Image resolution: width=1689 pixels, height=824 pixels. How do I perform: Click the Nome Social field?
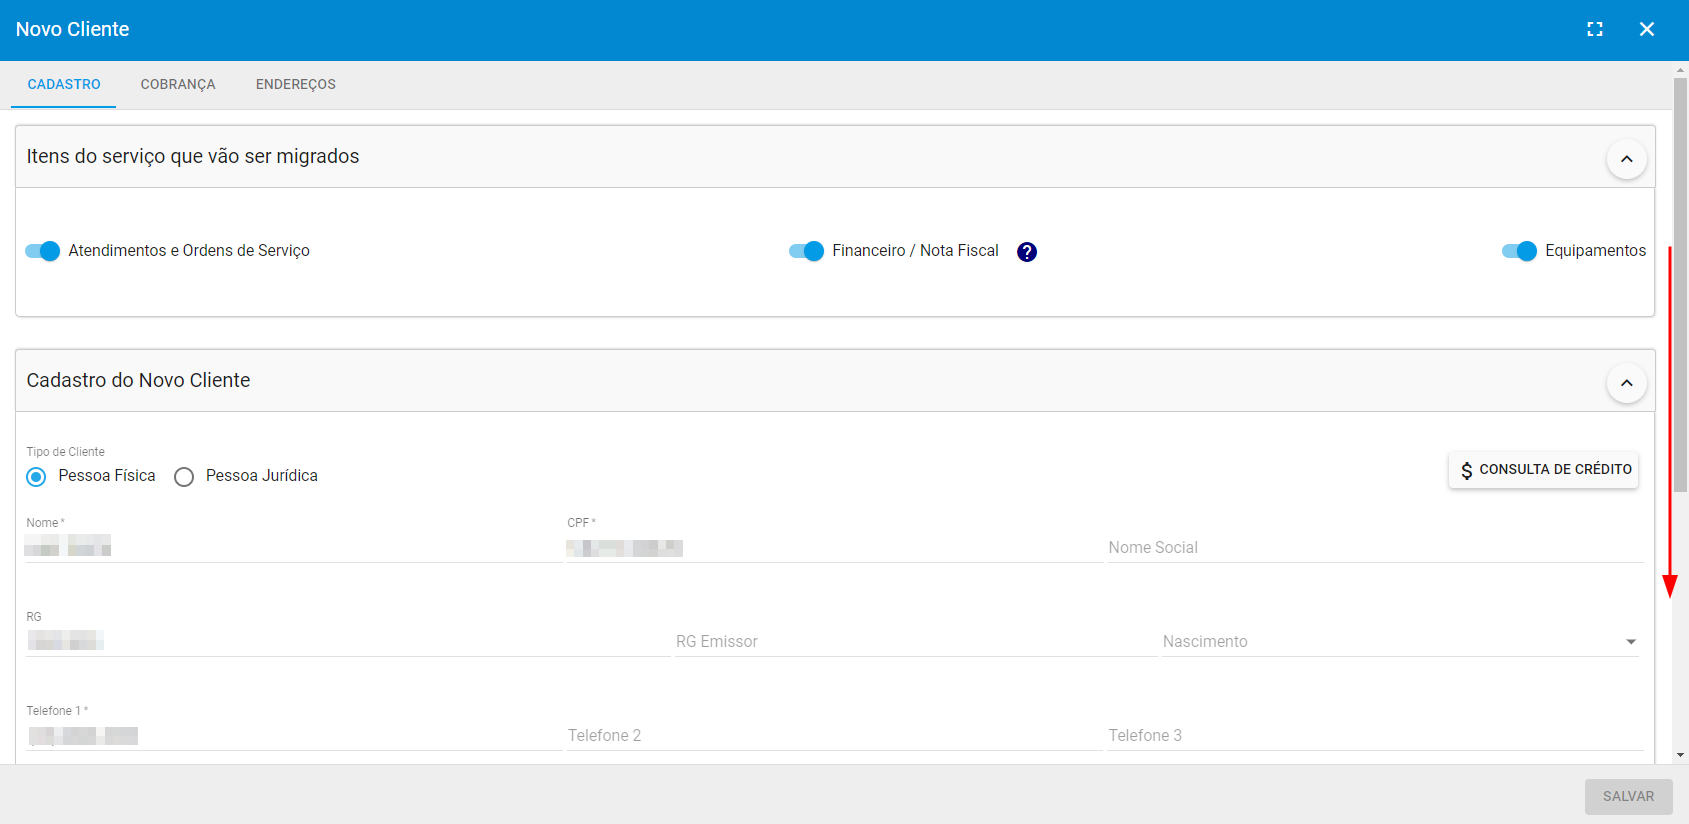(x=1375, y=547)
